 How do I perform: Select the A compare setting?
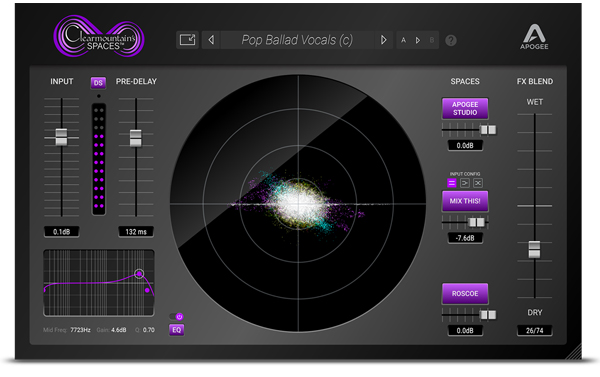403,40
